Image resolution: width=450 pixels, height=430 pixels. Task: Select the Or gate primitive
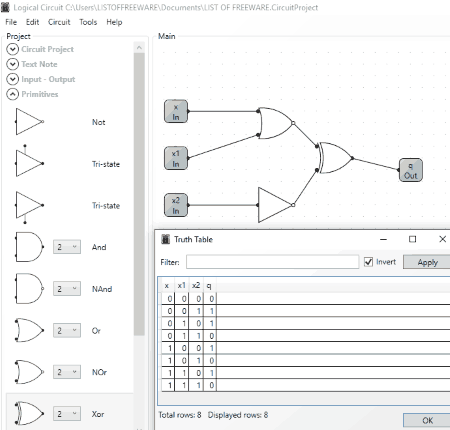click(29, 330)
